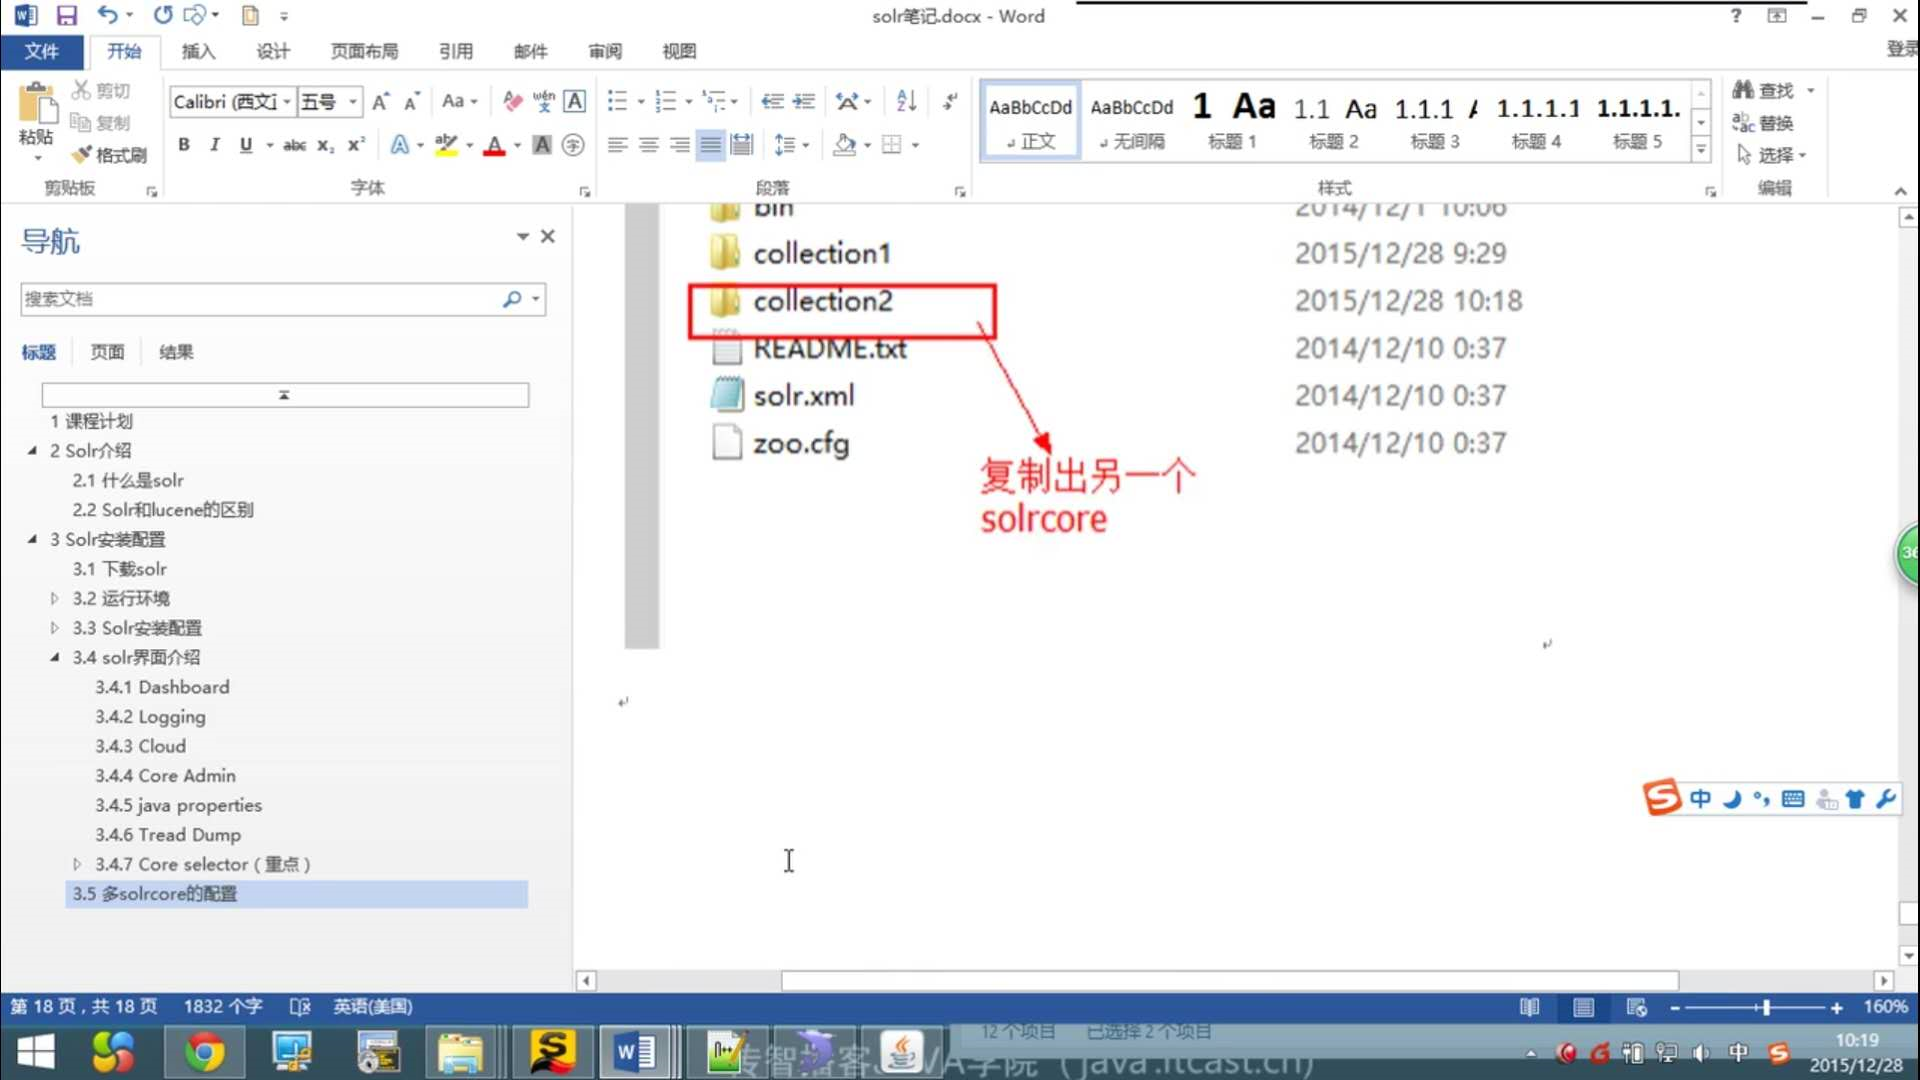Toggle Italic formatting
Screen dimensions: 1920x1080
(215, 145)
